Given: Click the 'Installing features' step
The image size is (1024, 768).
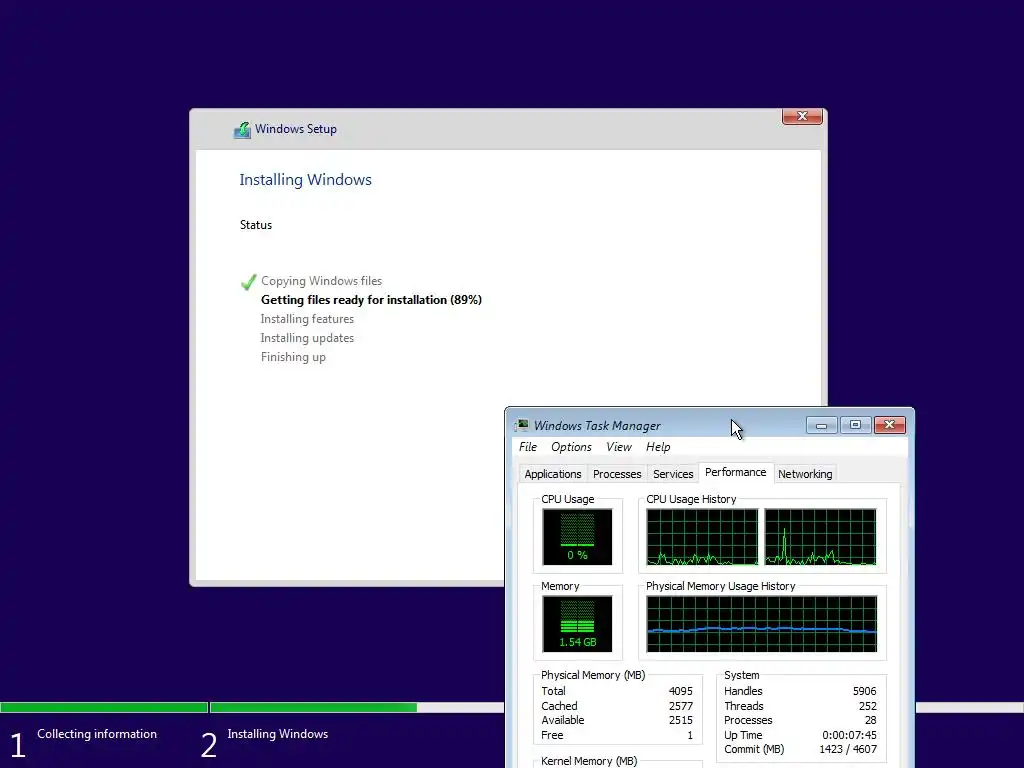Looking at the screenshot, I should click(x=307, y=319).
